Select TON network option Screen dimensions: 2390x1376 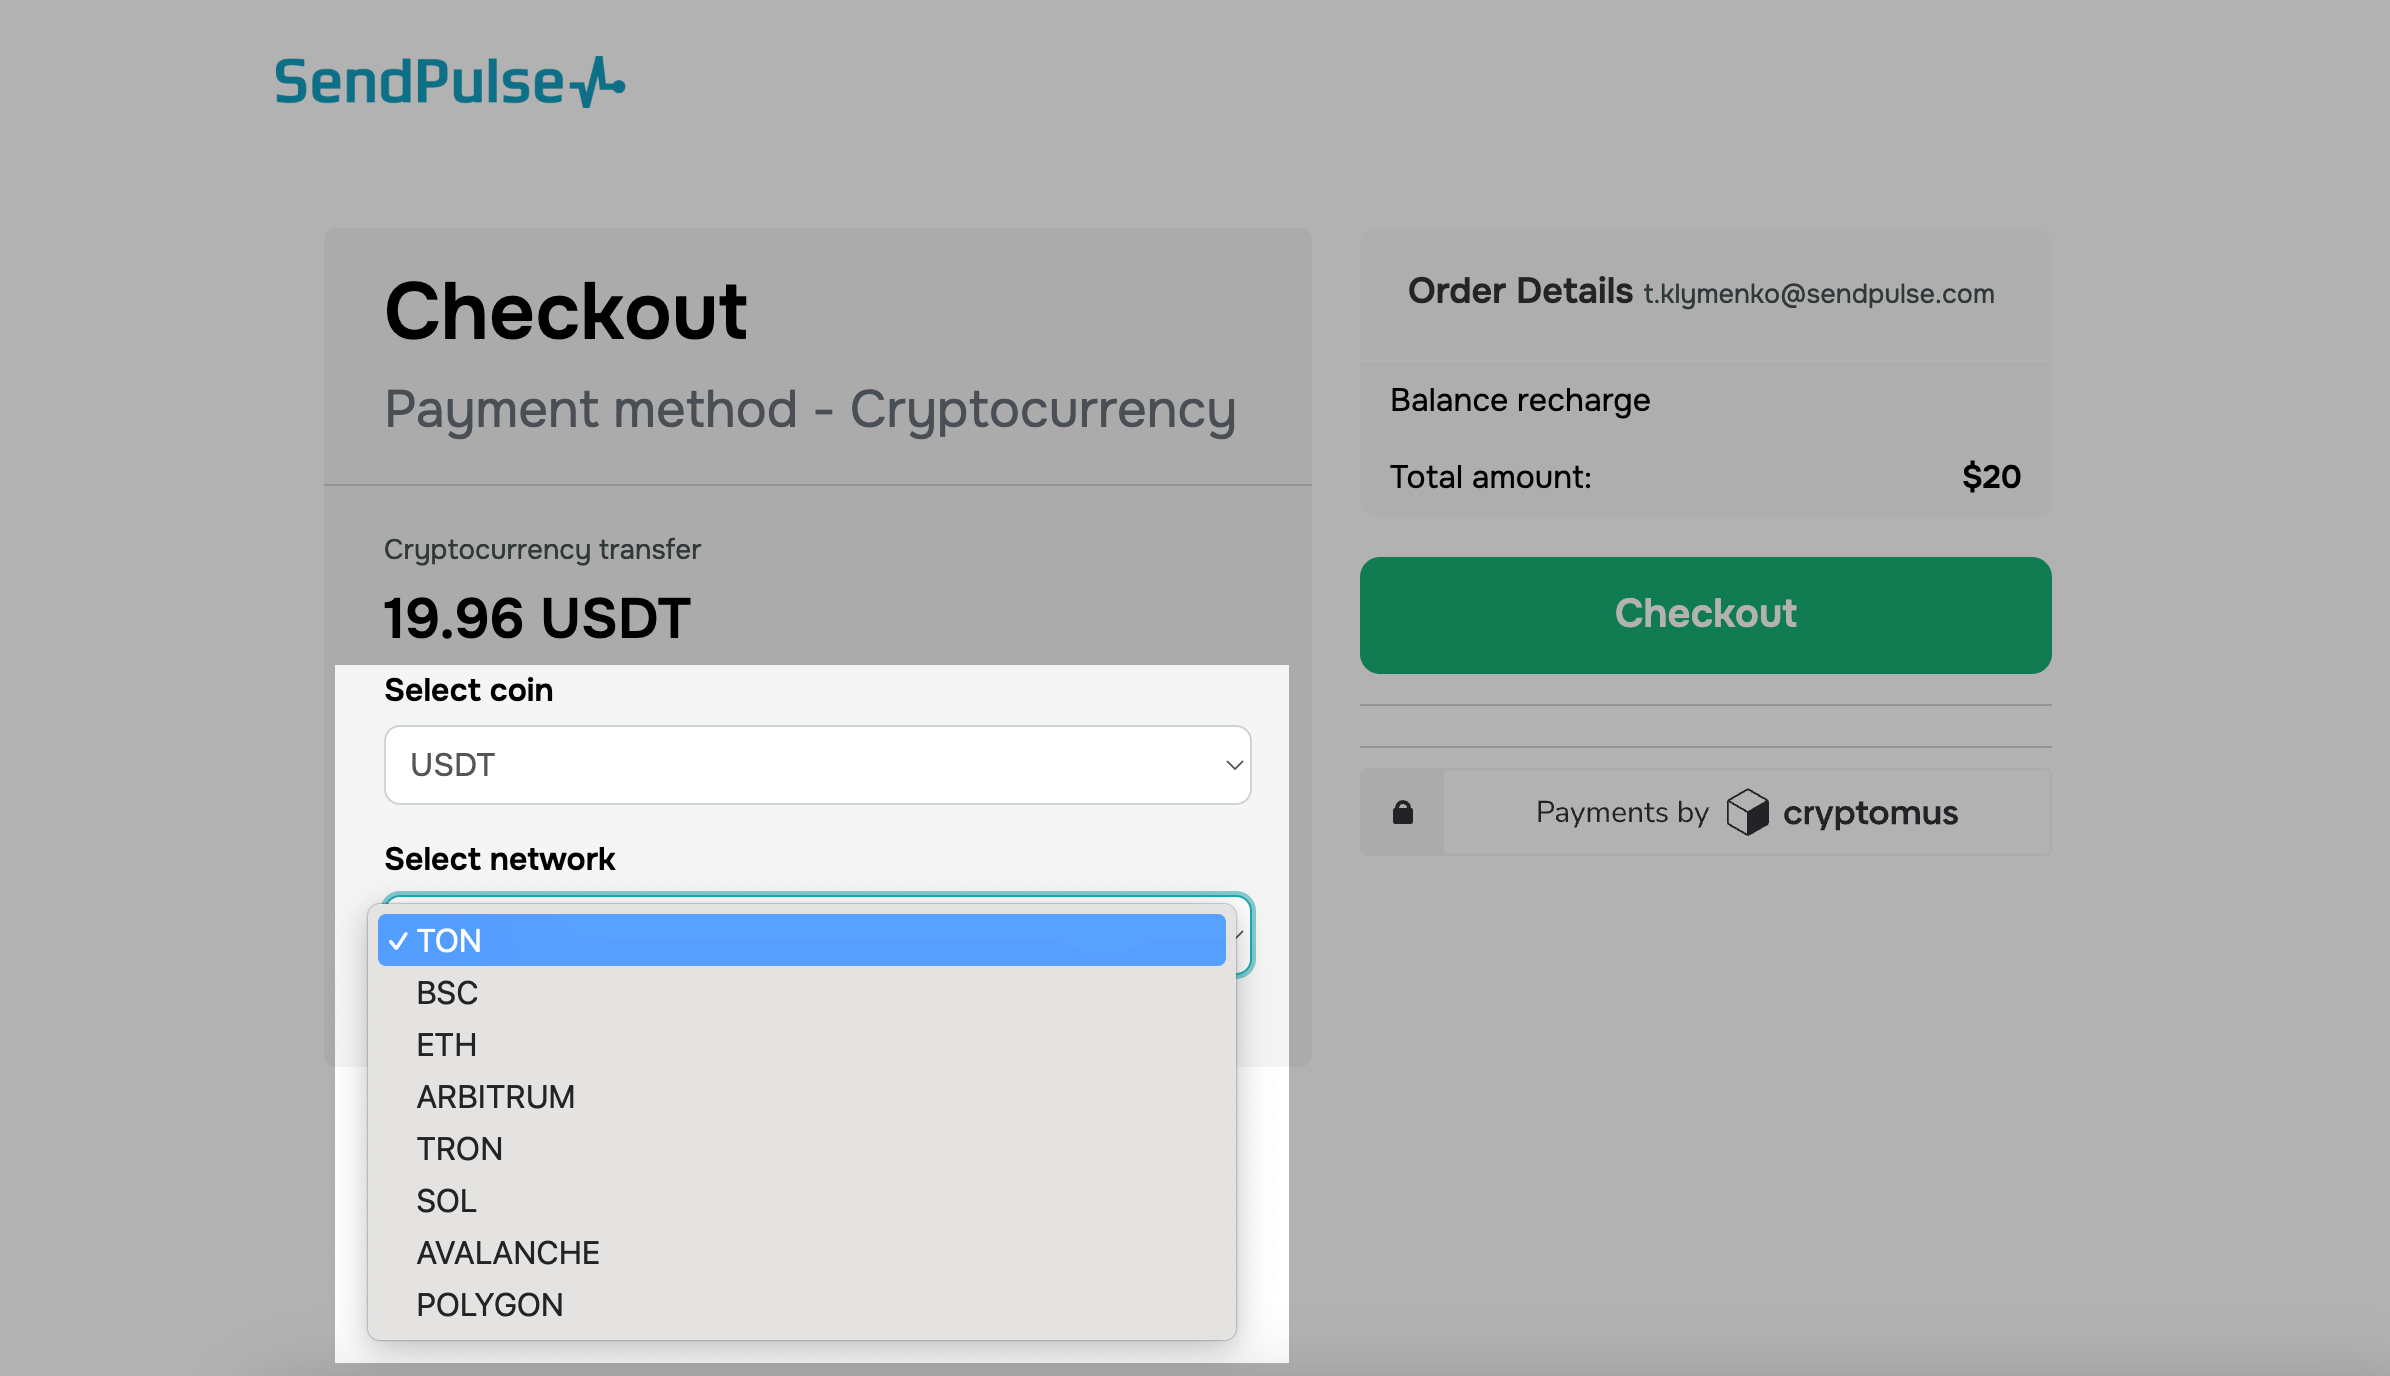point(449,941)
